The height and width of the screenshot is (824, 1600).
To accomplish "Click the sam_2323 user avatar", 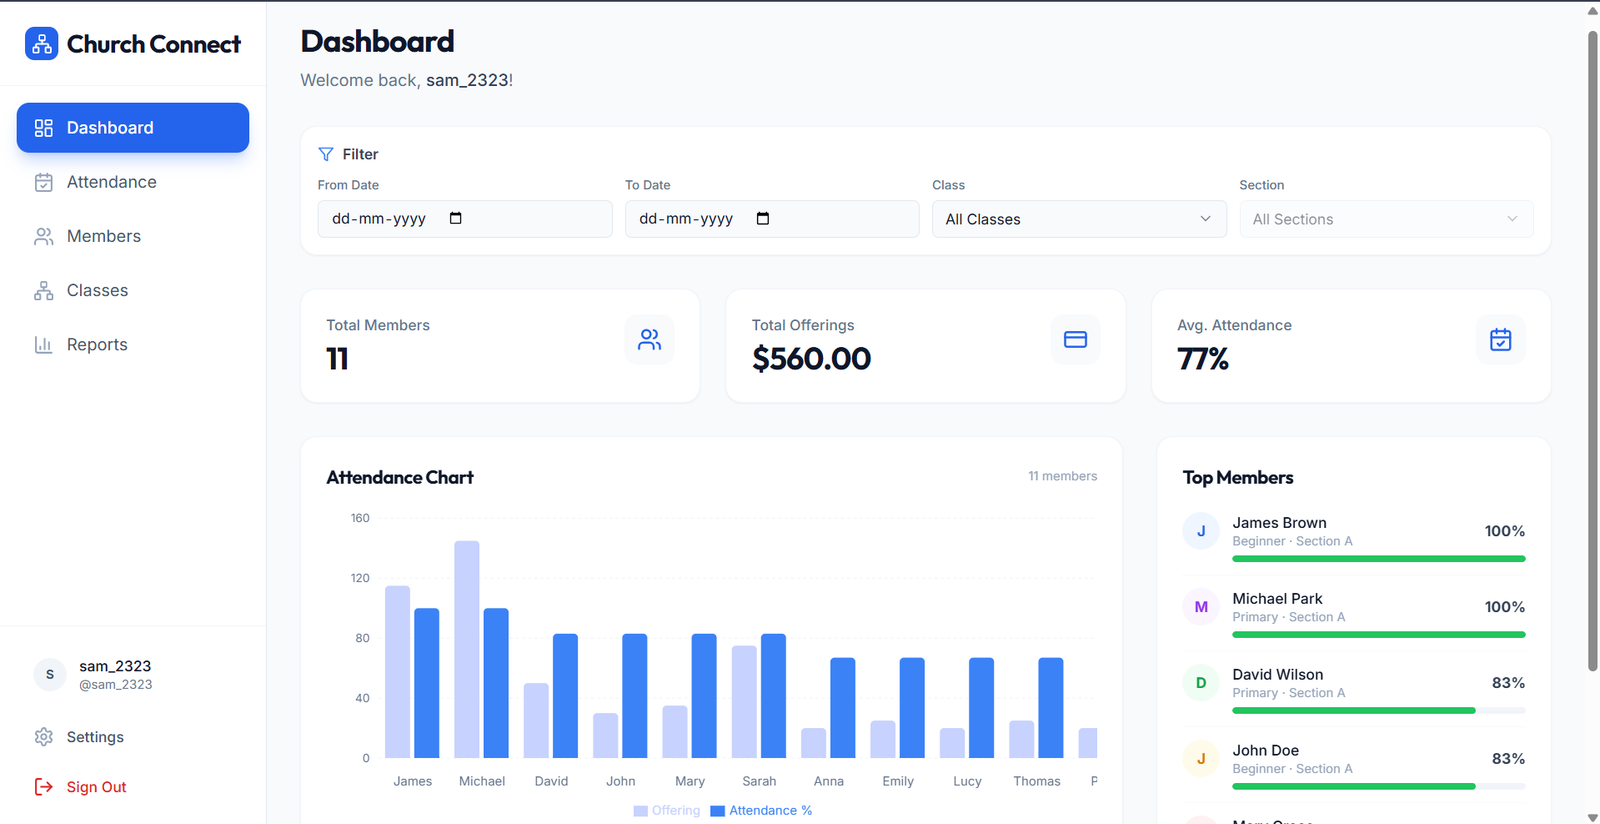I will point(50,675).
